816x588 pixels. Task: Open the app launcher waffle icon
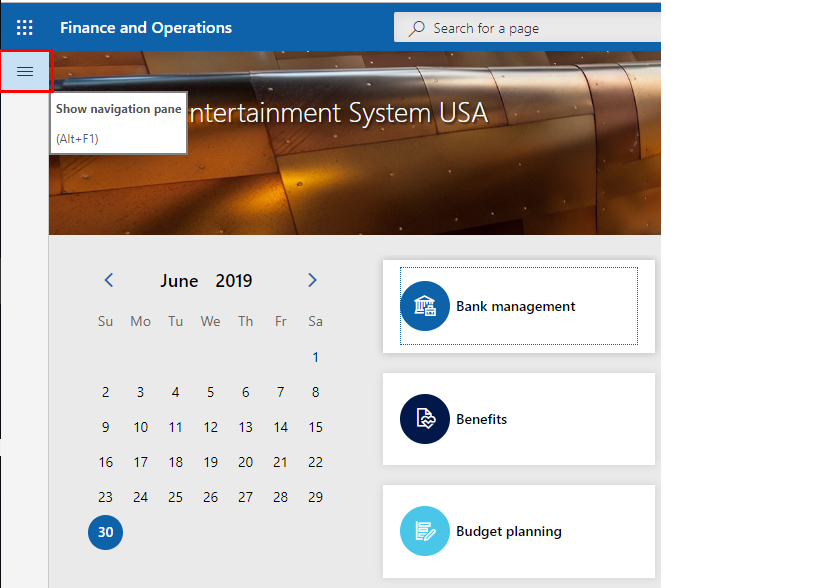tap(24, 28)
